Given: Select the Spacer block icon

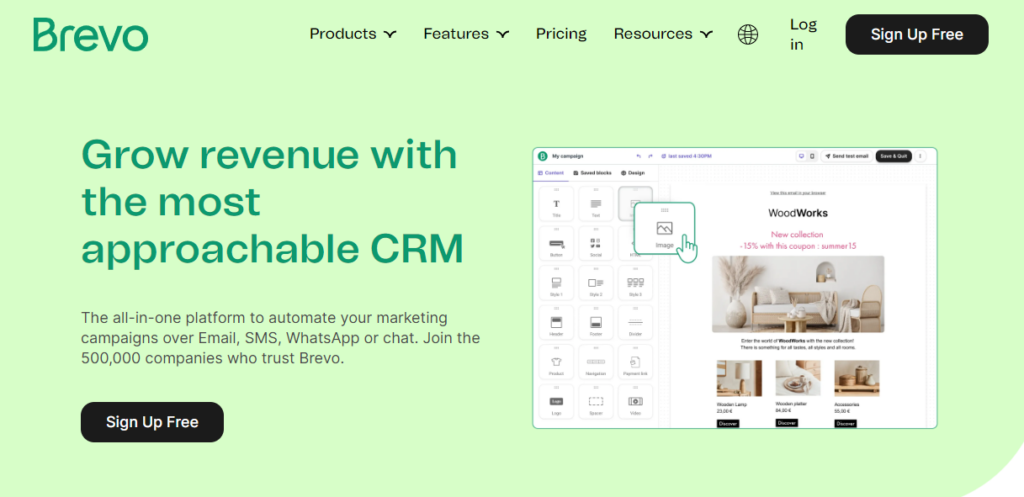Looking at the screenshot, I should (x=596, y=402).
